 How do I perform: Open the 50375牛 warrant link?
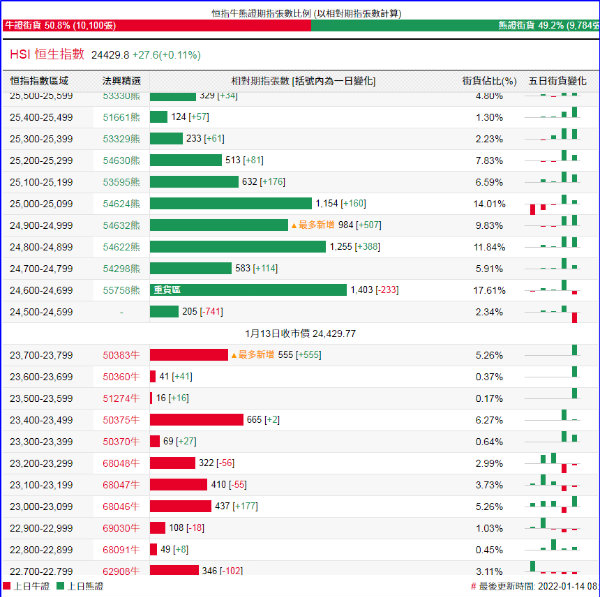click(x=121, y=420)
